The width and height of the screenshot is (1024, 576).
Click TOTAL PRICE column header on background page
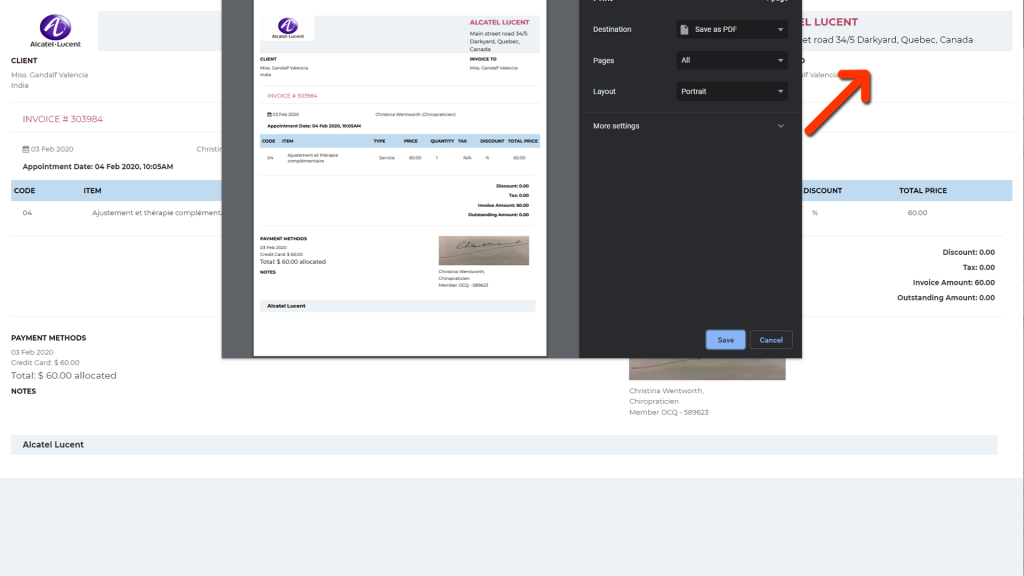point(923,191)
